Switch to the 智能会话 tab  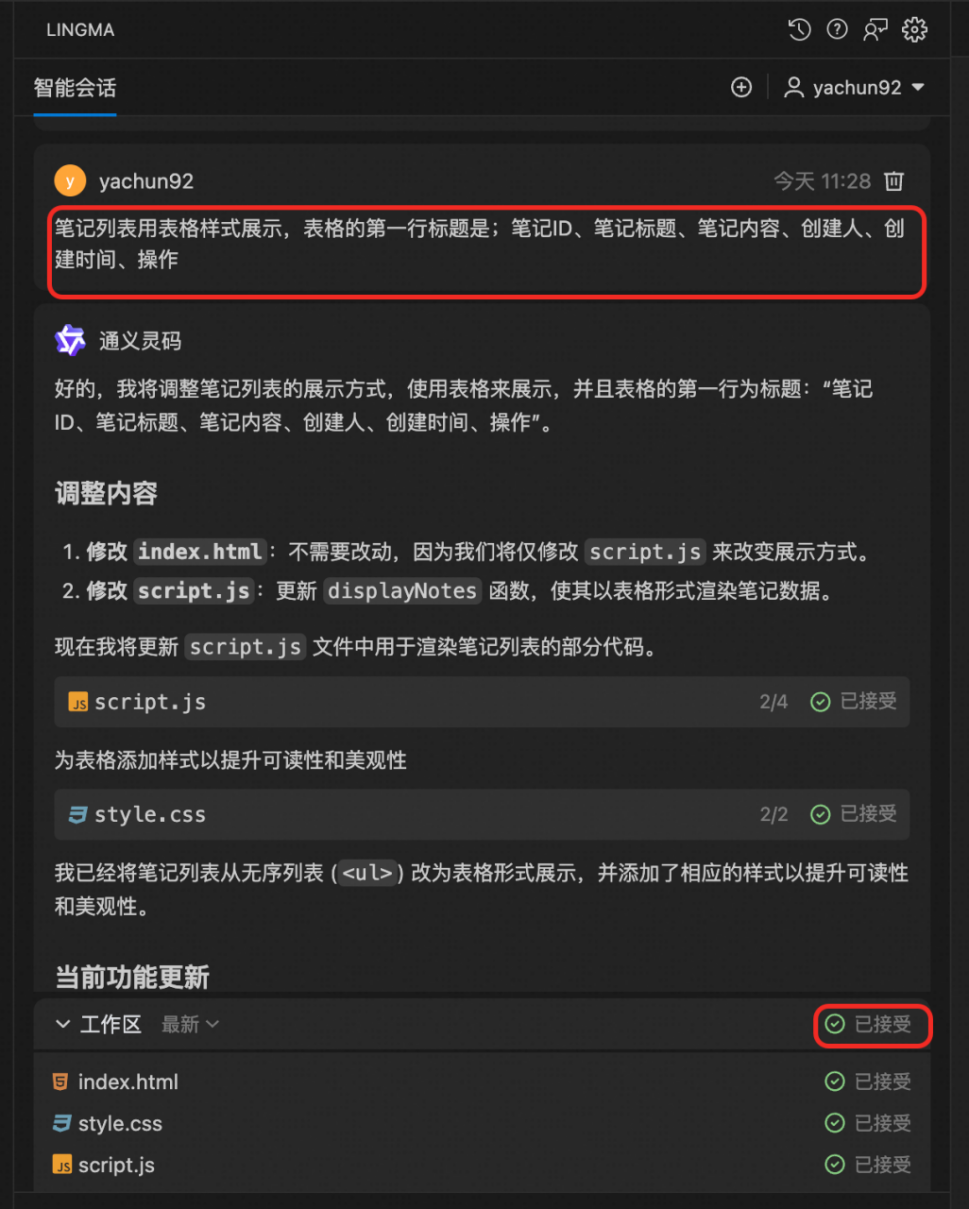tap(75, 88)
